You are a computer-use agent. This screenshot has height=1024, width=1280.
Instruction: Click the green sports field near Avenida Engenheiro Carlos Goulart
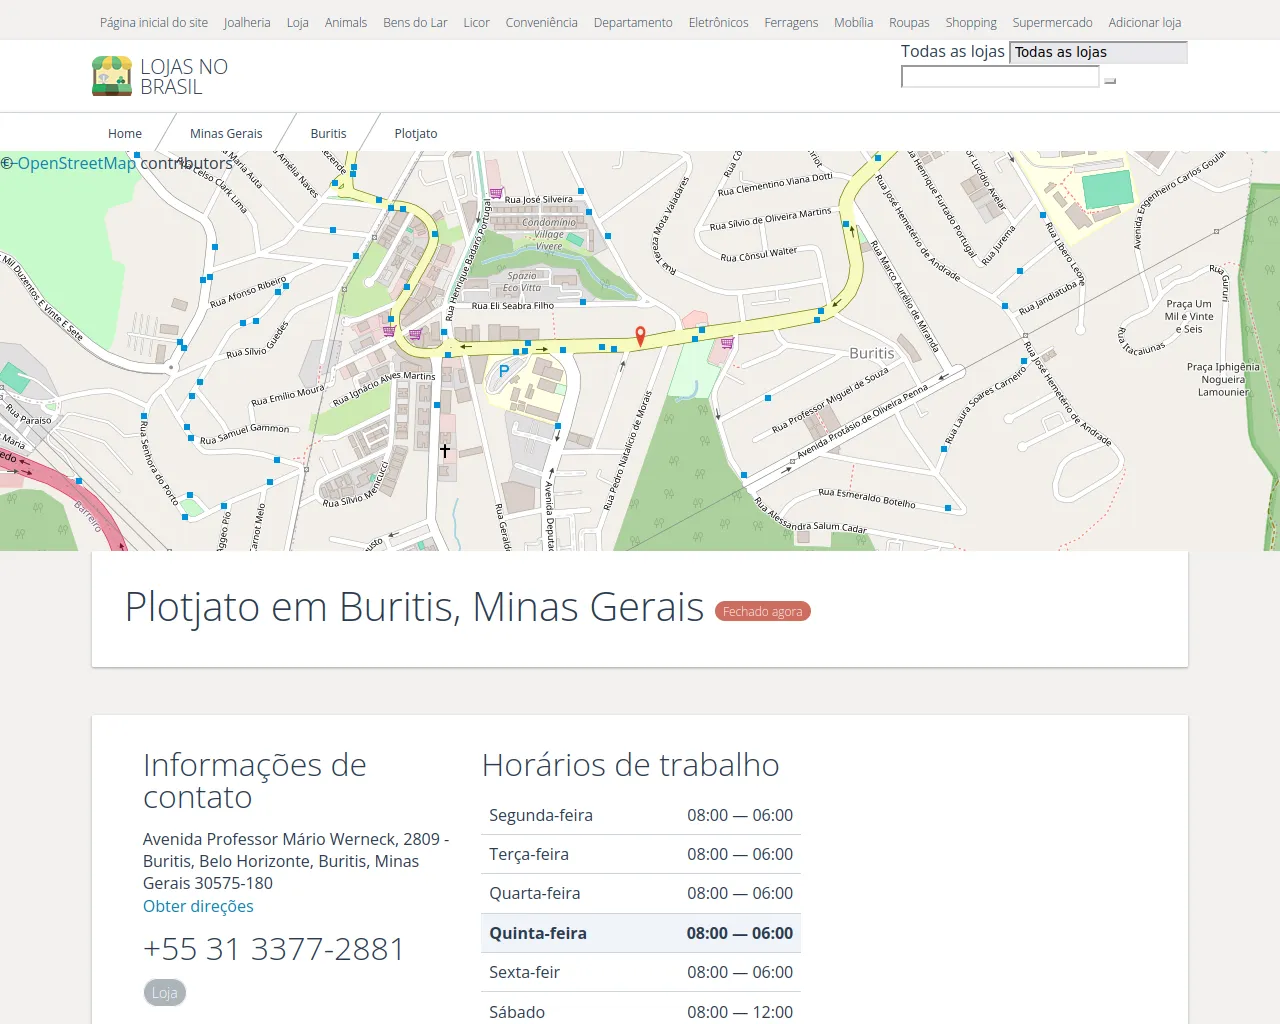pos(1107,189)
